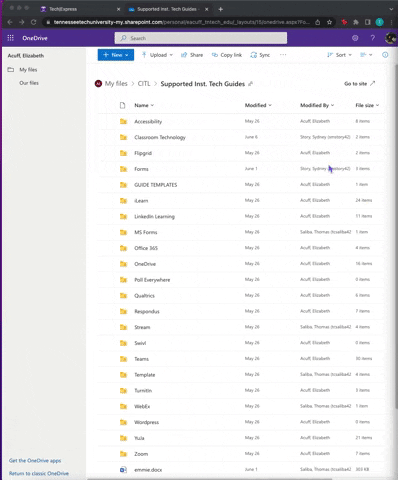398x480 pixels.
Task: Click the OneDrive search box
Action: pos(201,38)
